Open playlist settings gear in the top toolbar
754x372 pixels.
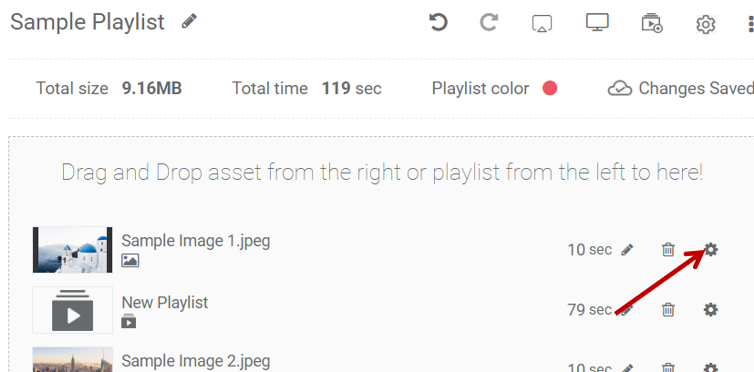point(705,24)
